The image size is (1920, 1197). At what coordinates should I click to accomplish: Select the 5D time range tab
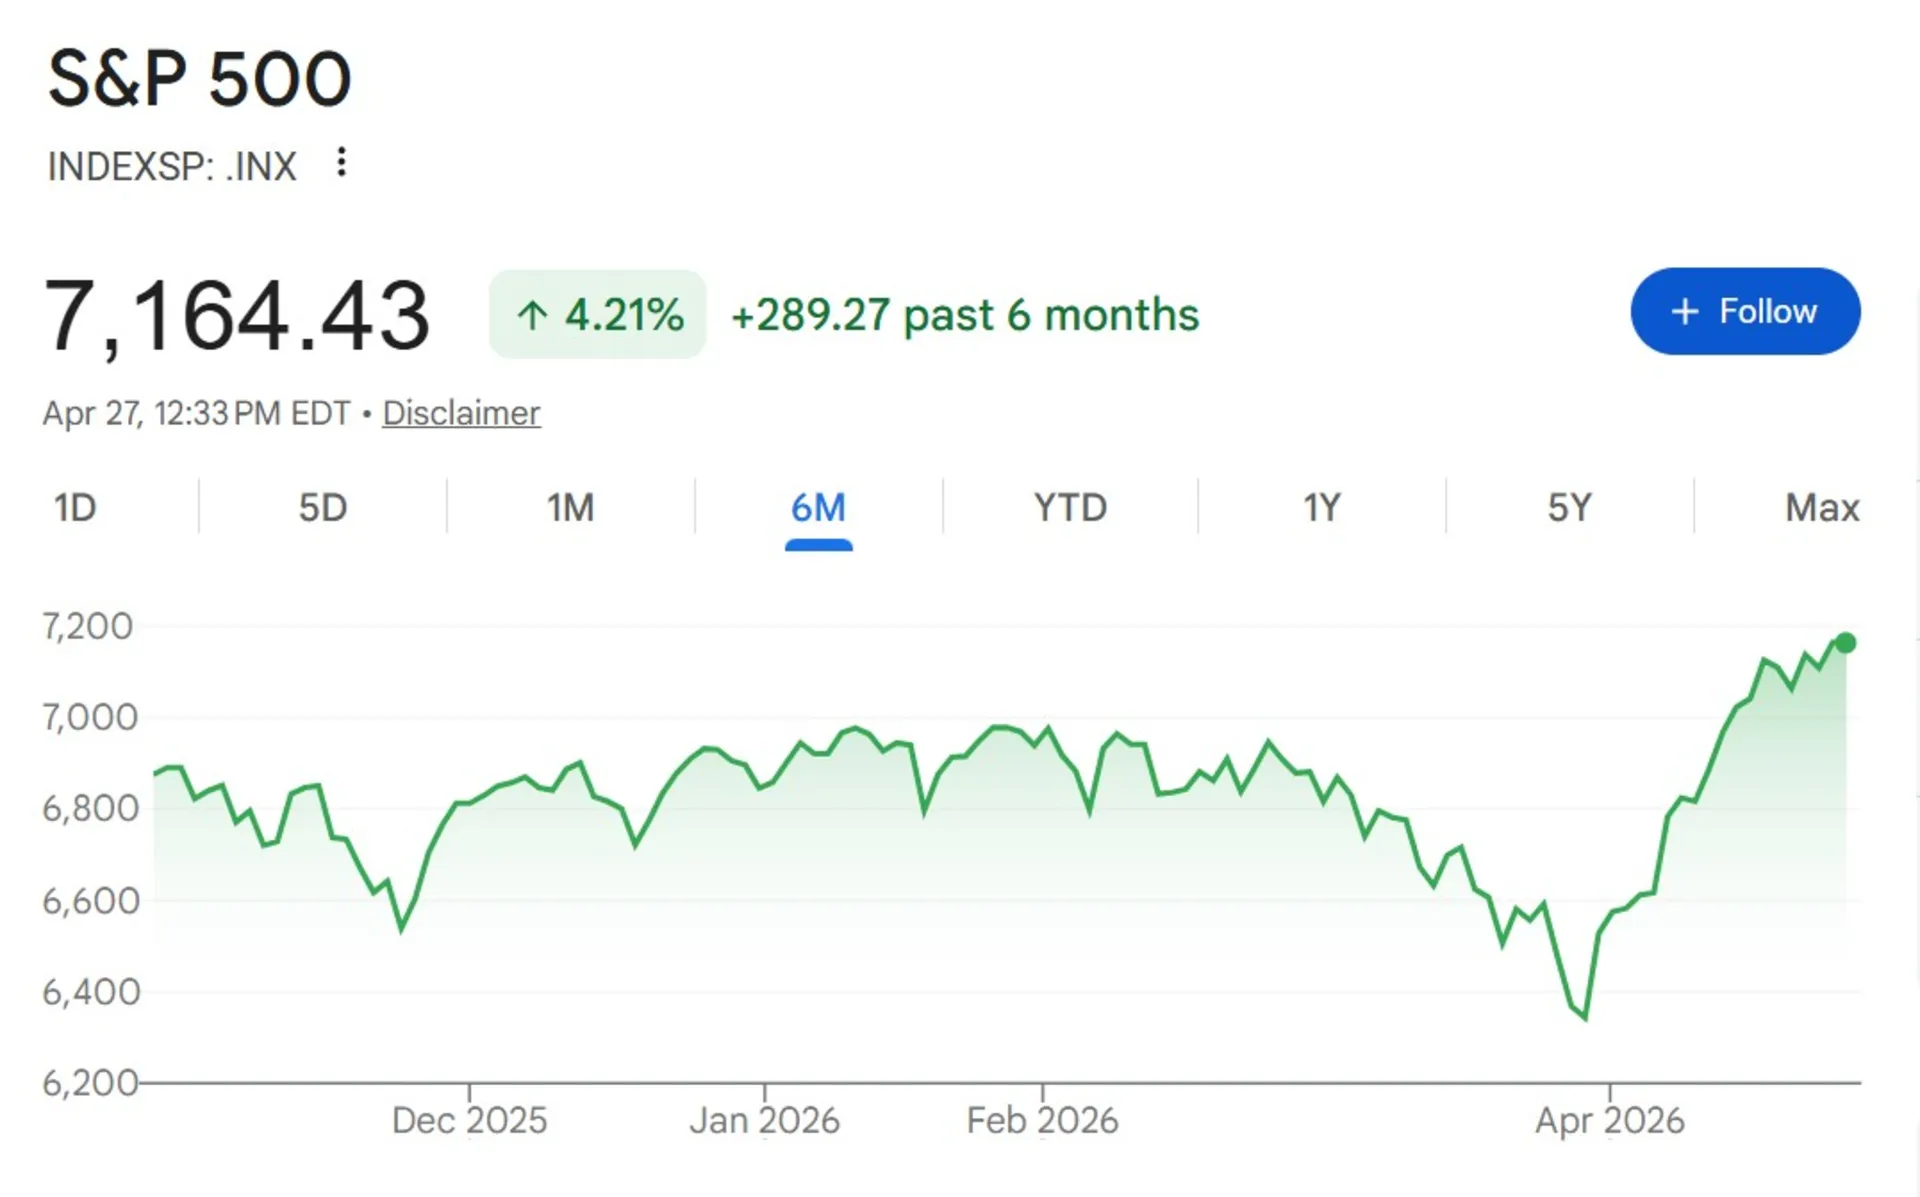pos(322,508)
